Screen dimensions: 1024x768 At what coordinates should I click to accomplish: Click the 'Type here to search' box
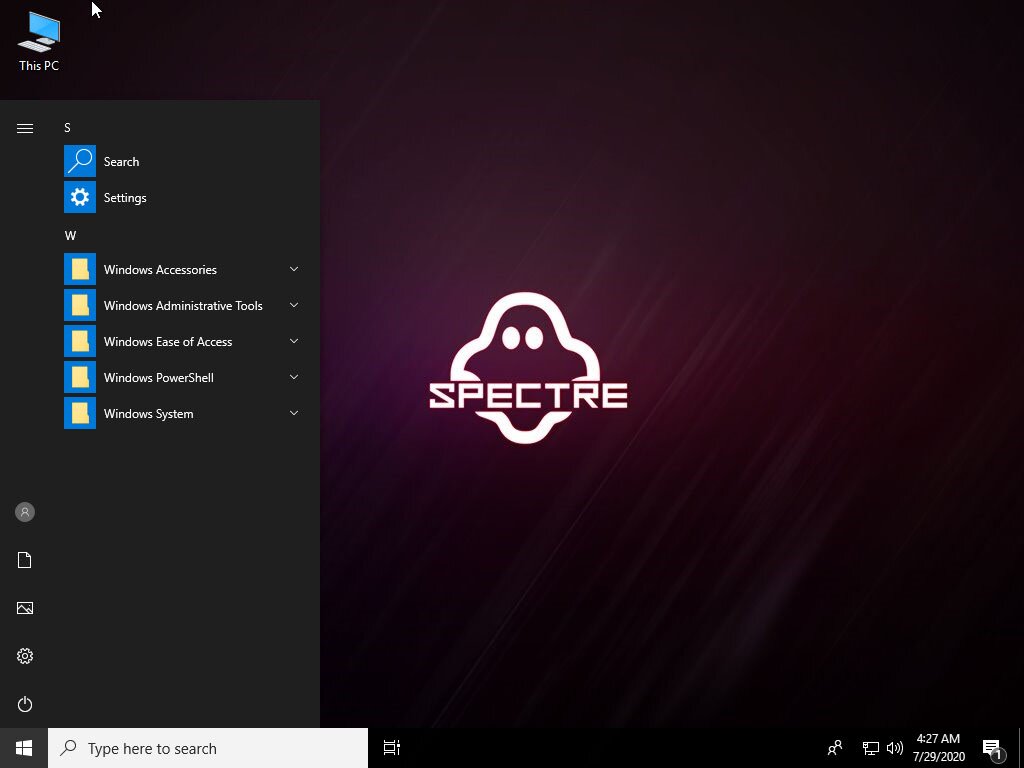click(x=208, y=748)
